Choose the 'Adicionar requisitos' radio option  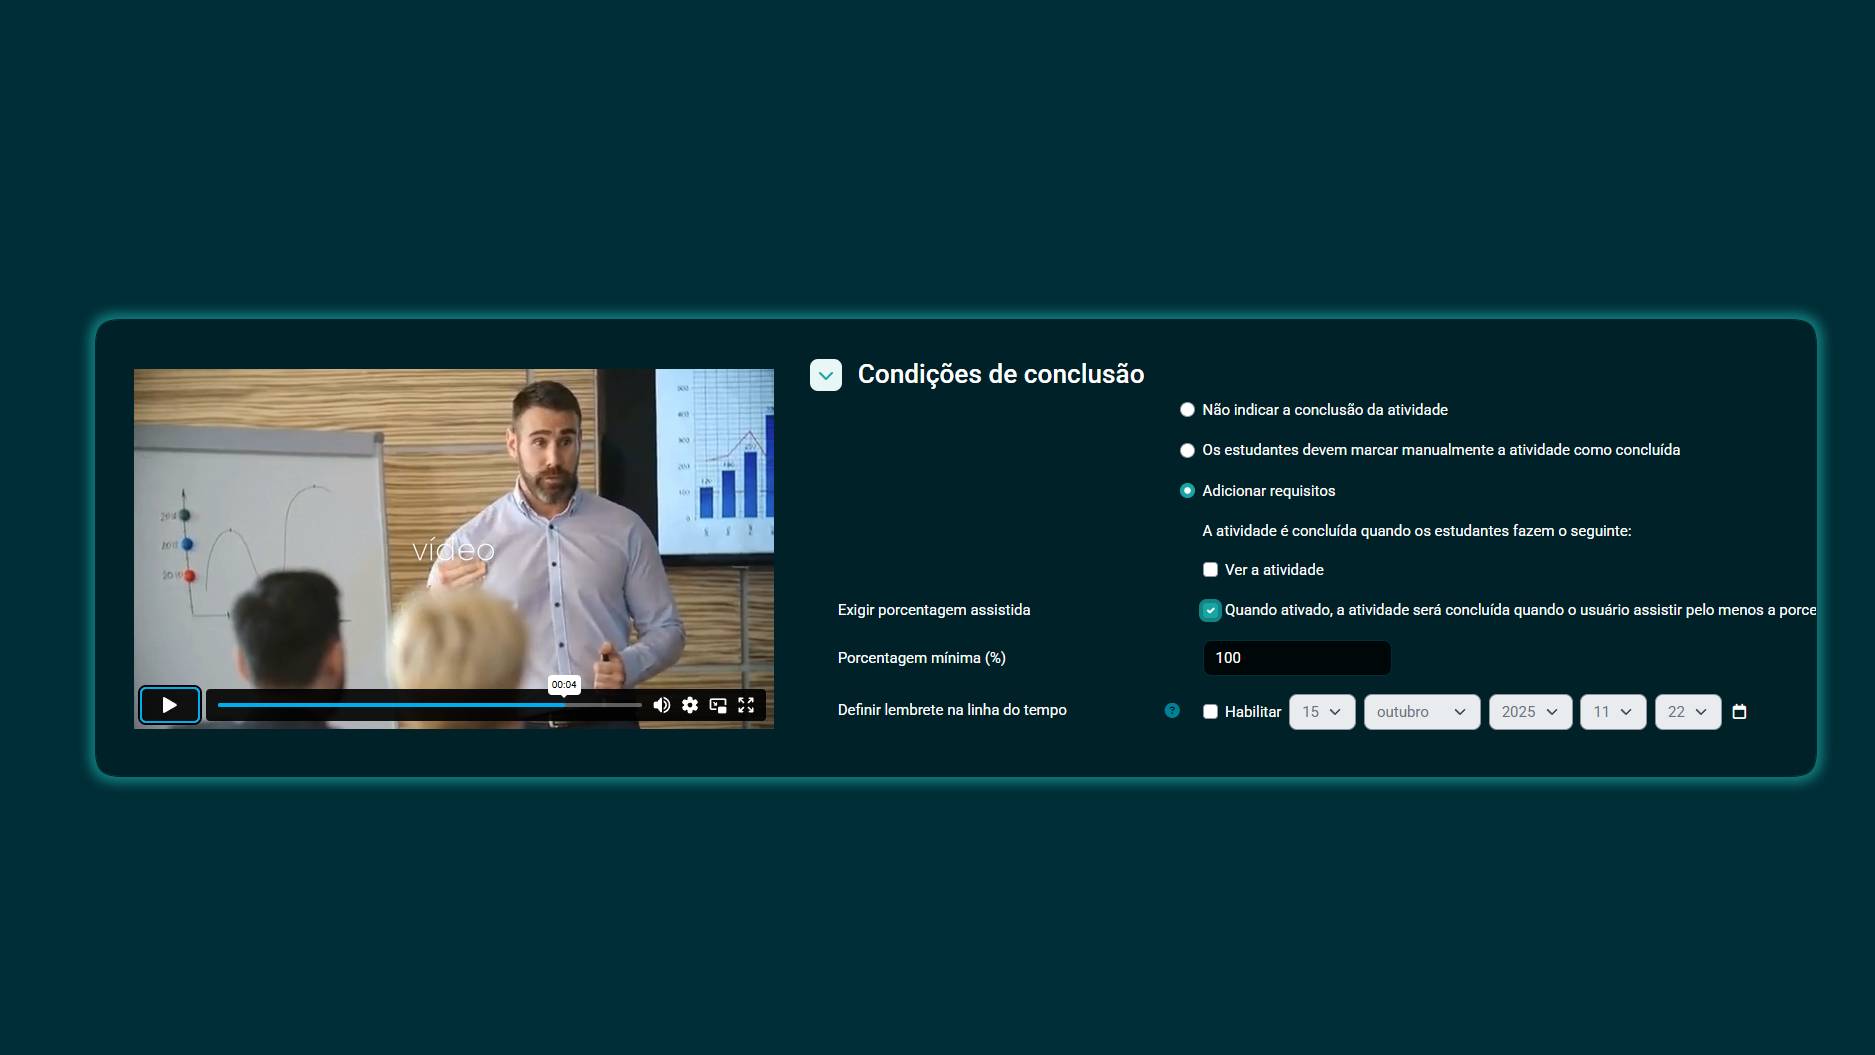coord(1187,491)
